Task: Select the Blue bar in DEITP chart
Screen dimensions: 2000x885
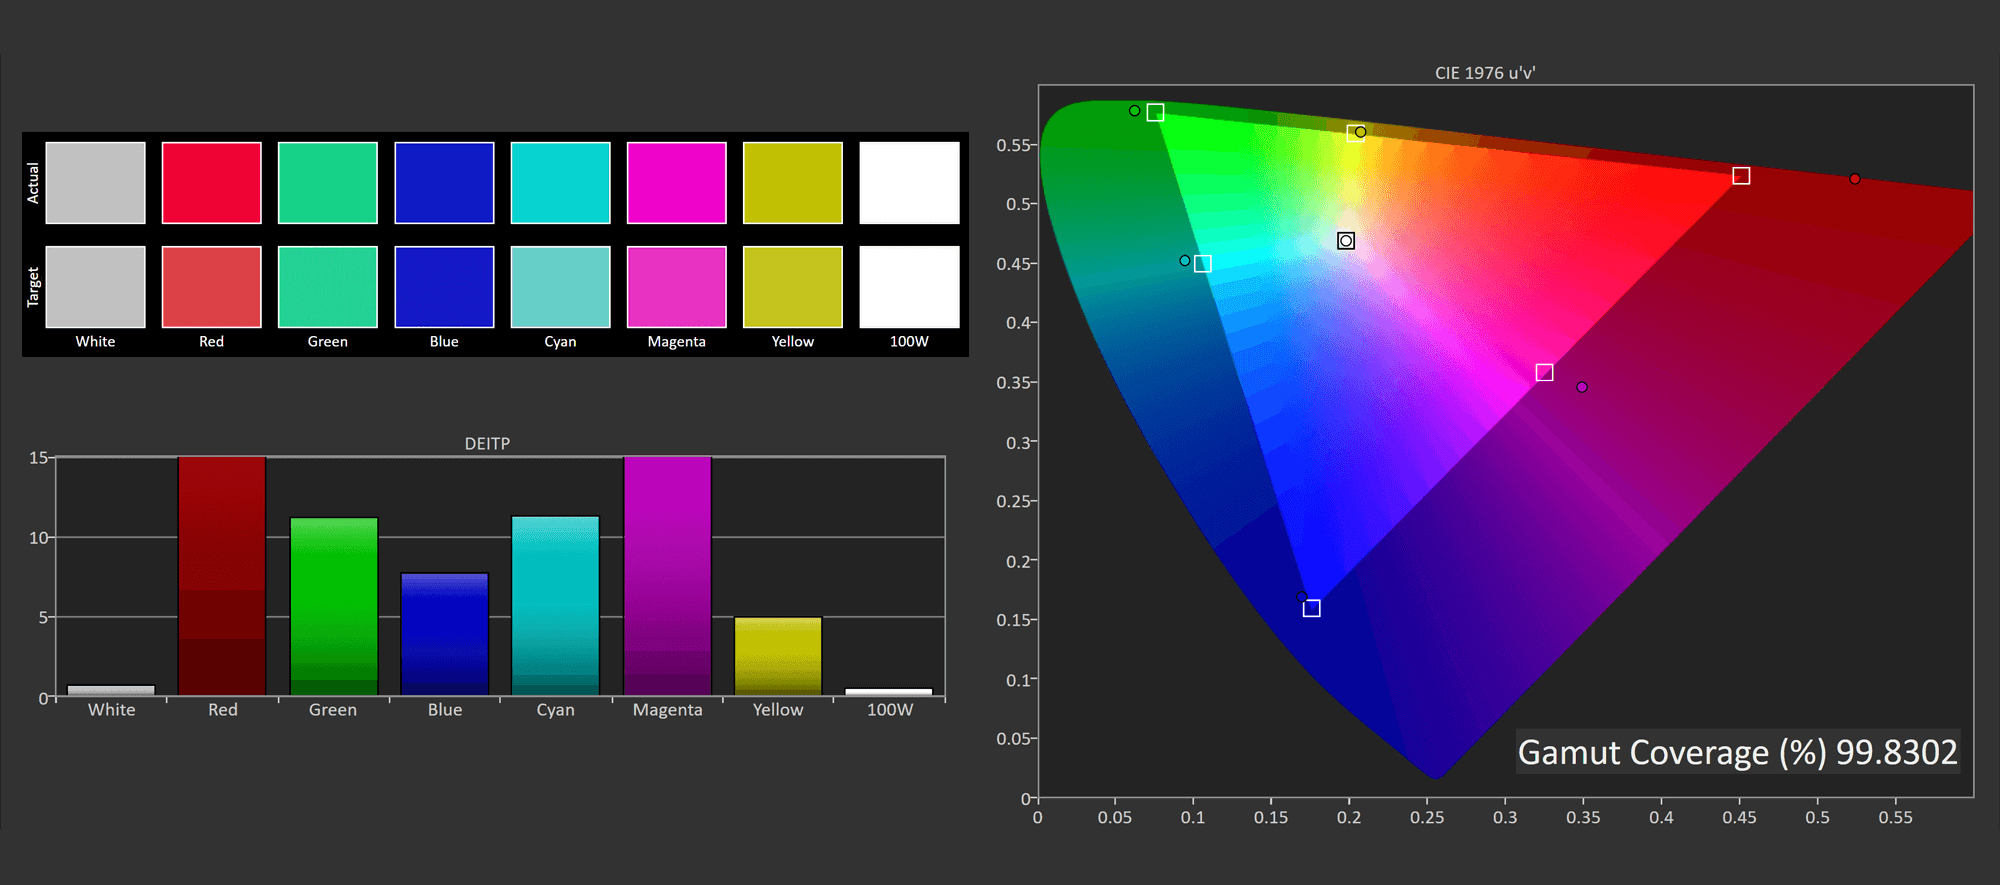Action: coord(444,634)
